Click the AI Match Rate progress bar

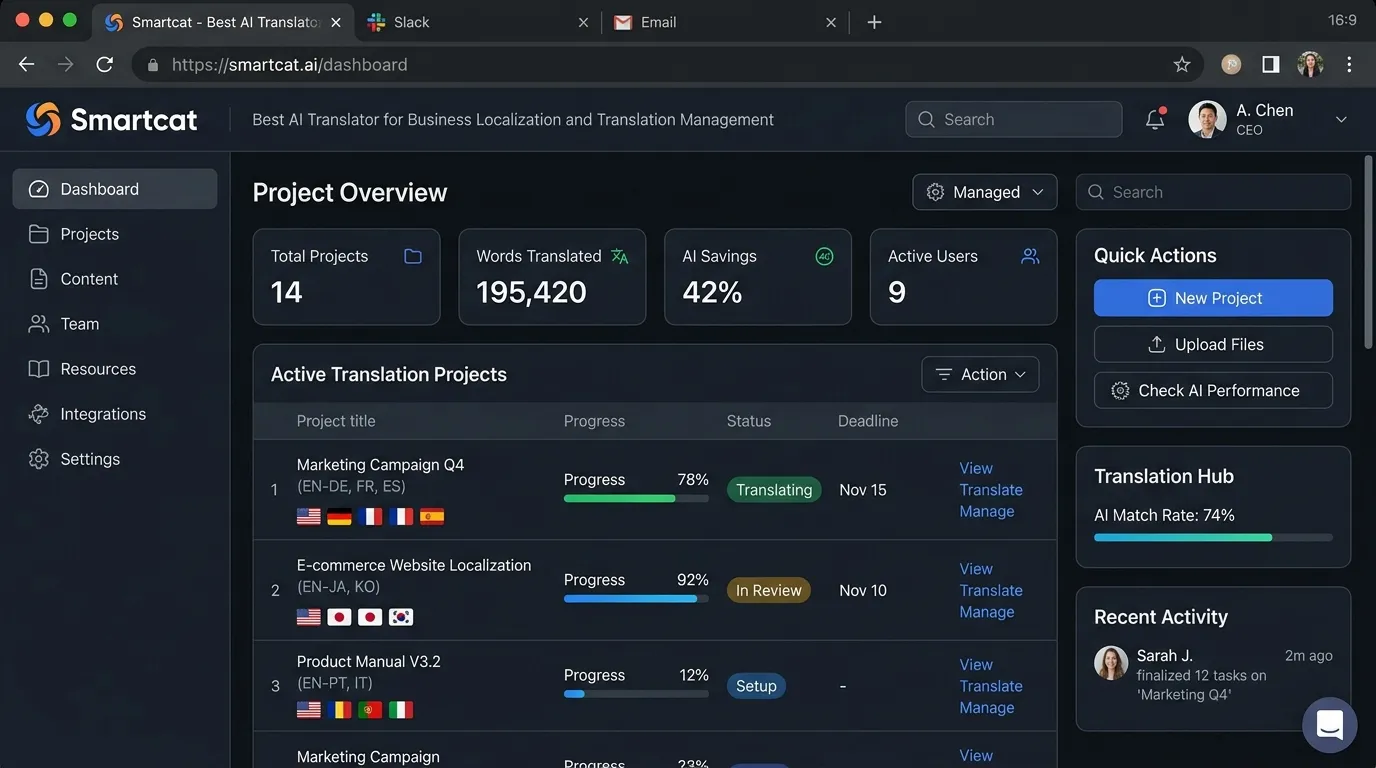(1213, 537)
